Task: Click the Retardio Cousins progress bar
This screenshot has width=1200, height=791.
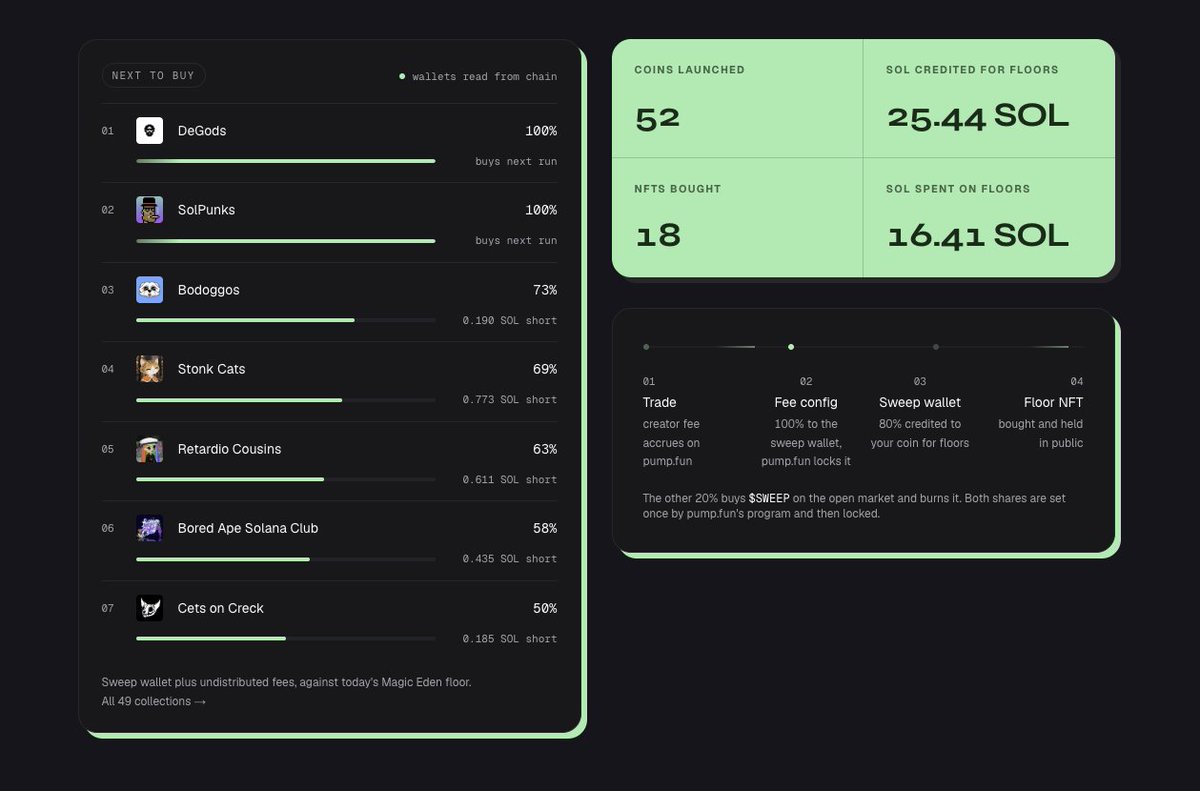Action: tap(286, 479)
